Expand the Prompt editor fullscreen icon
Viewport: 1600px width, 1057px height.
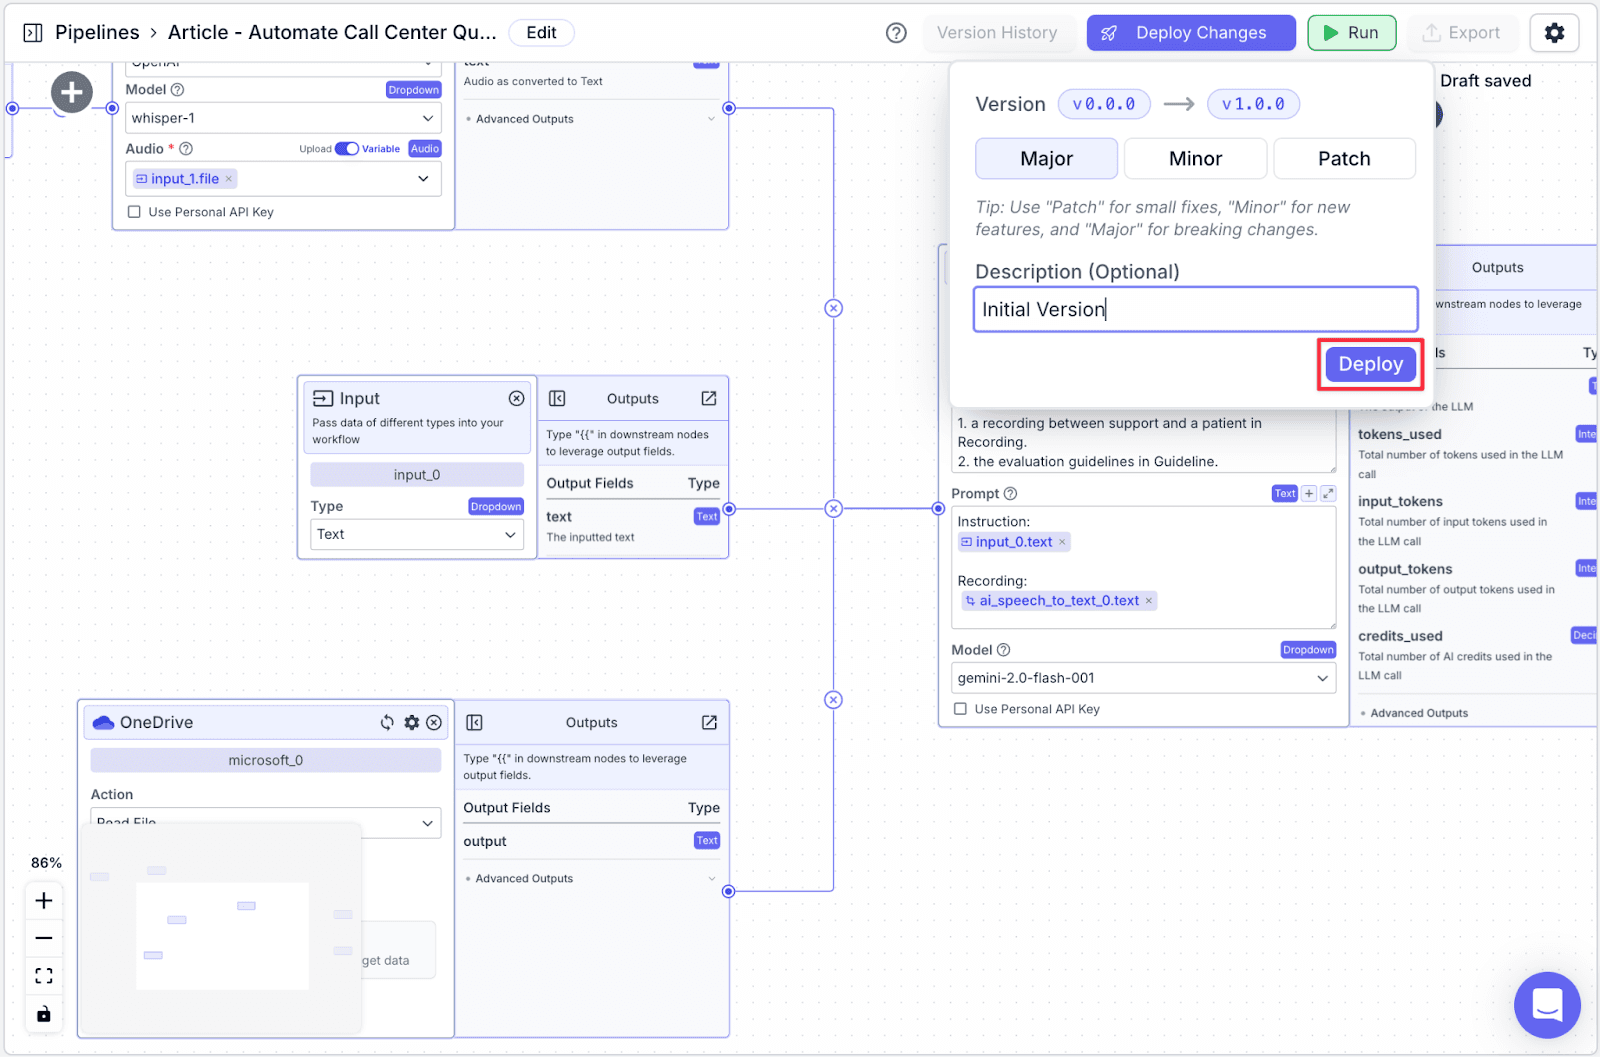1328,494
